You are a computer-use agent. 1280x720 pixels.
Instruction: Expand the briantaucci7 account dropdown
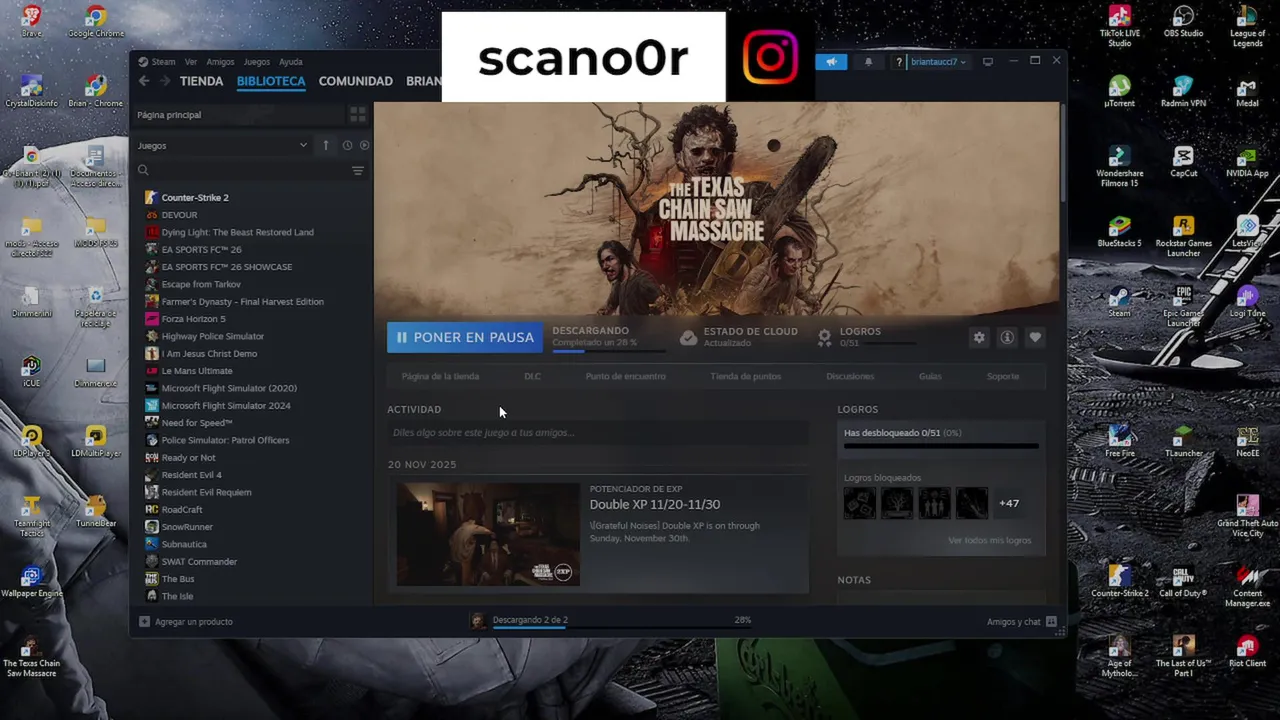coord(938,62)
